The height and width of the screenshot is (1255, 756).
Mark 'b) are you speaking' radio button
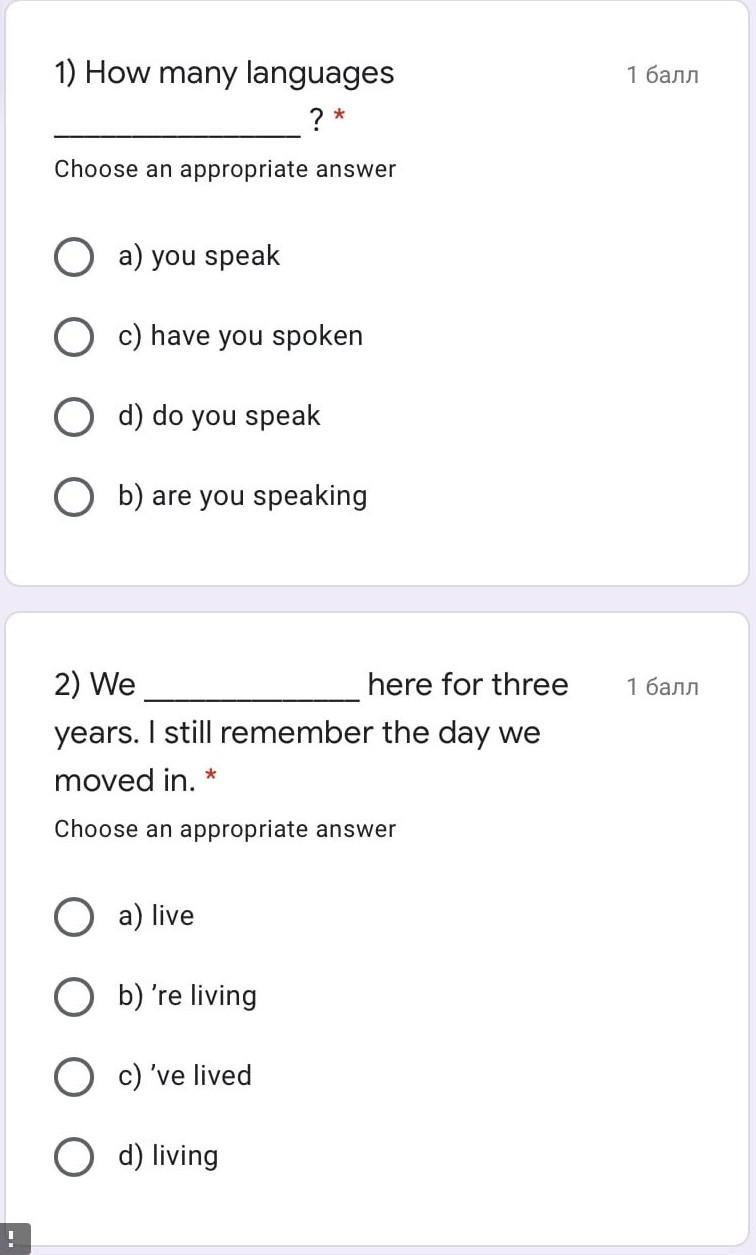(x=73, y=497)
